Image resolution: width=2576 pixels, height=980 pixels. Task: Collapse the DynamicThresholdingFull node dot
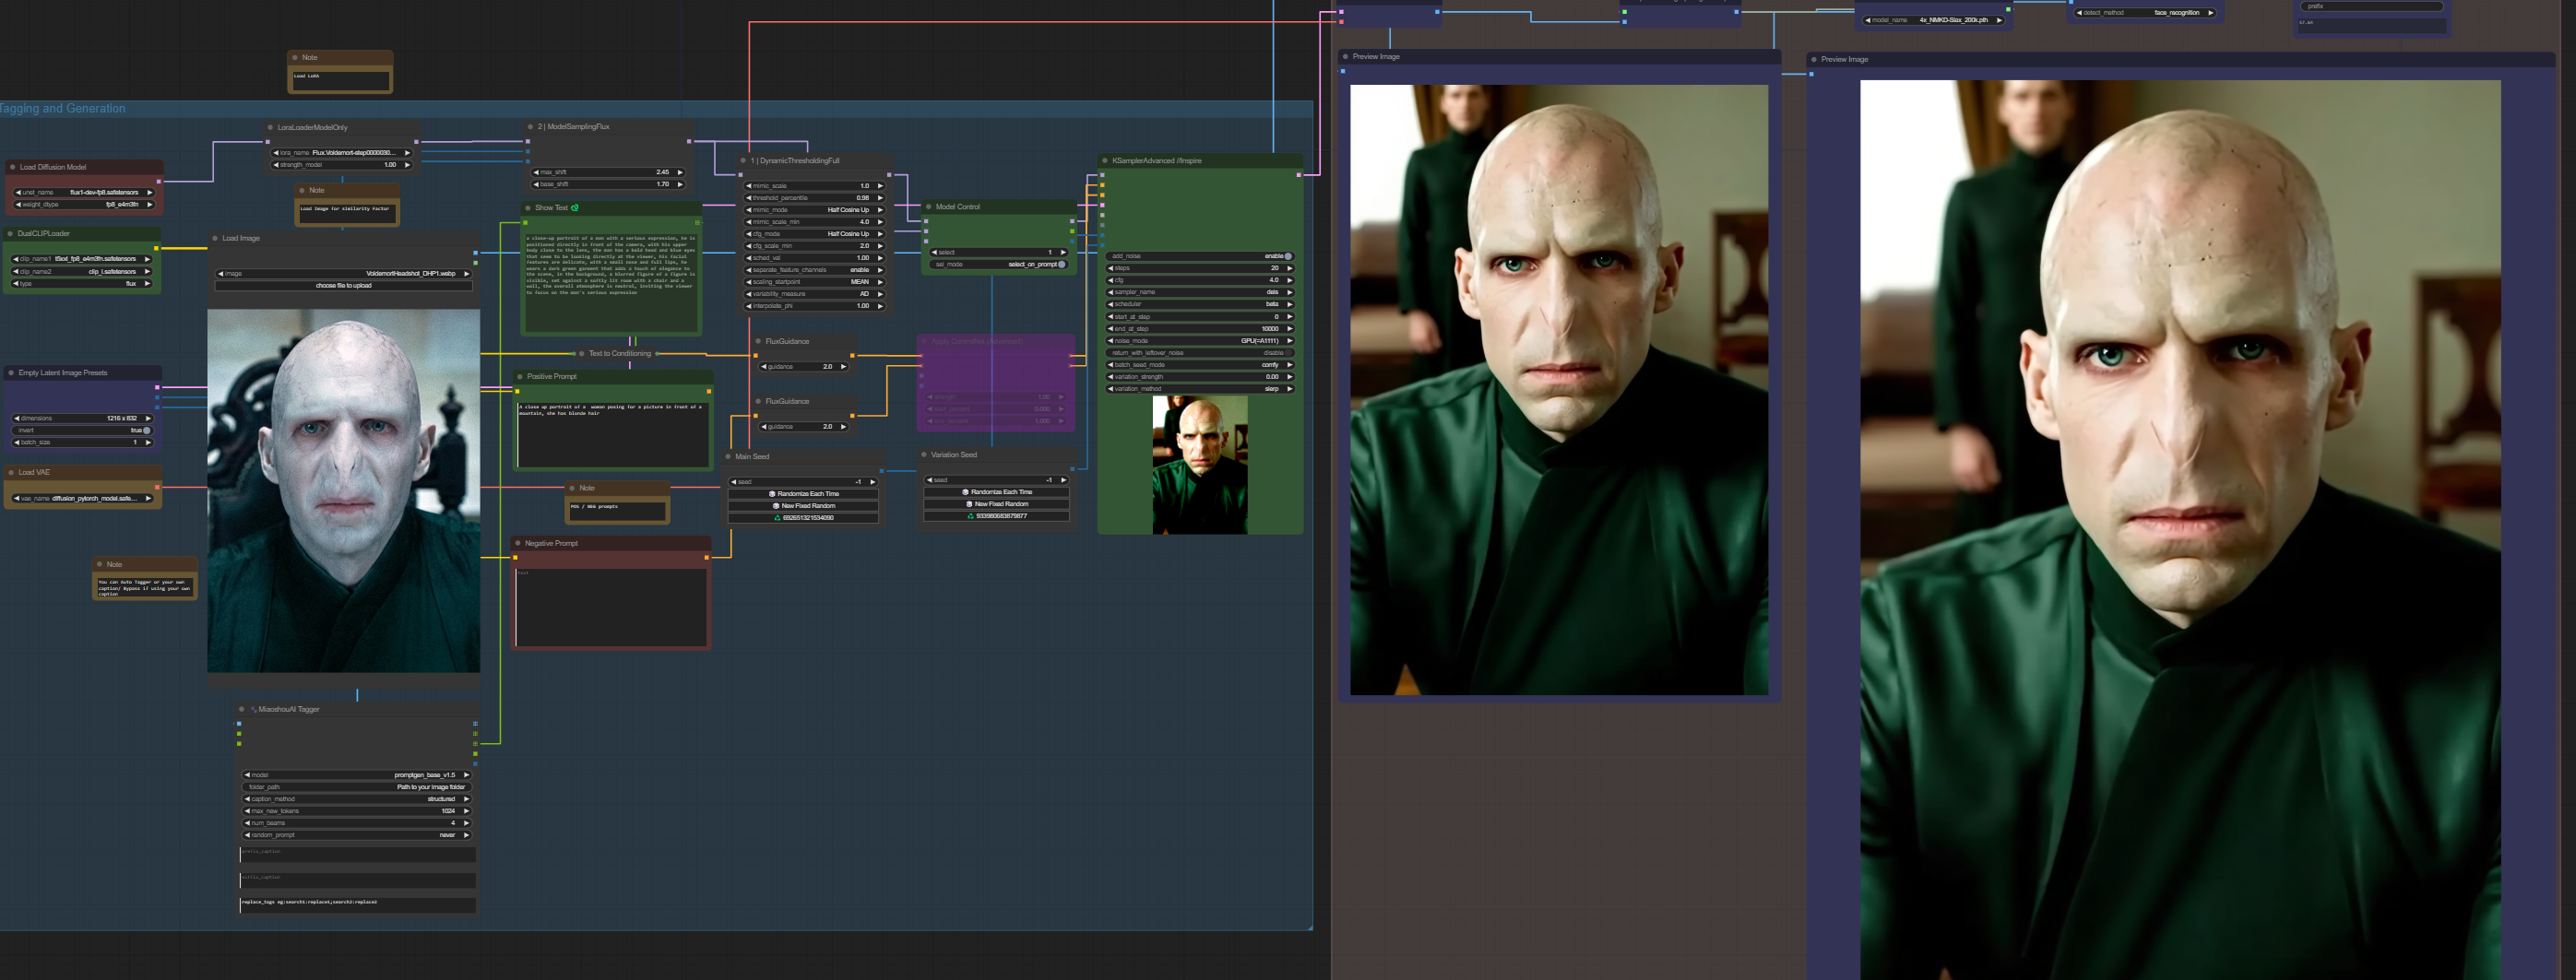(x=743, y=160)
